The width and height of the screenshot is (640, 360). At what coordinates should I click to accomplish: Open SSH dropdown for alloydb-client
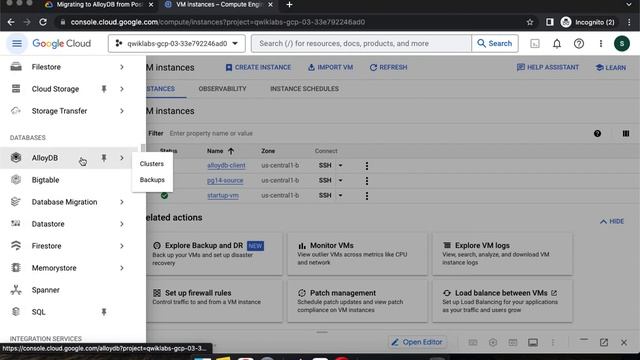[x=340, y=165]
